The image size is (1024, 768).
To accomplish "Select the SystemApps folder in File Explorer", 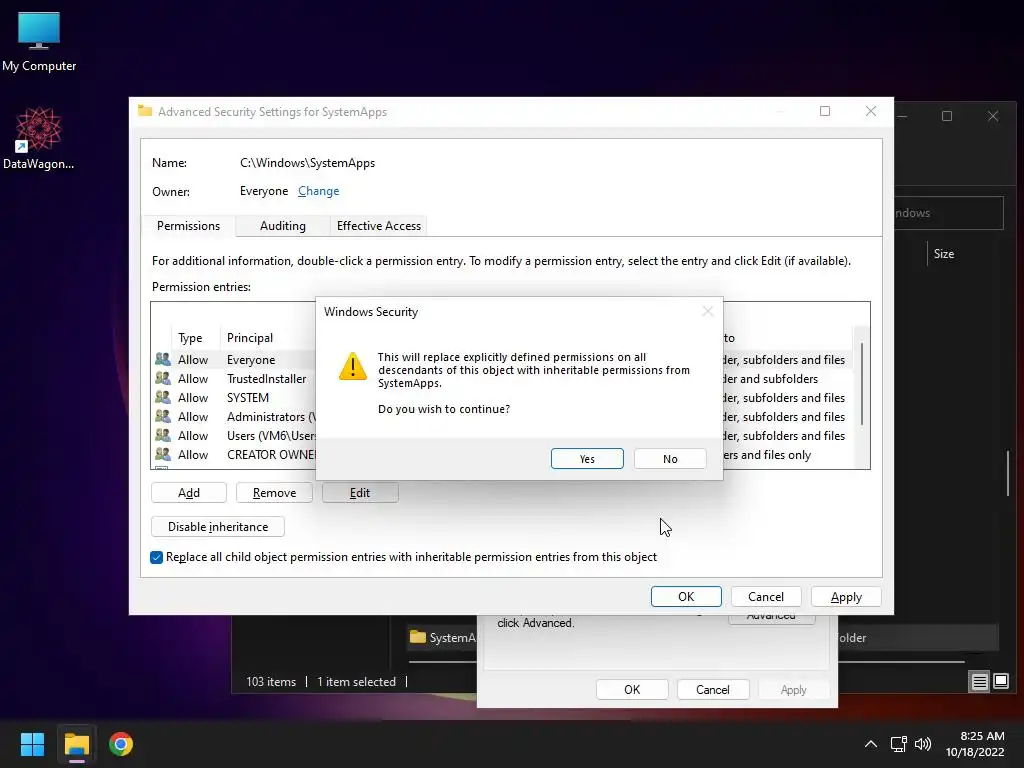I will [443, 637].
